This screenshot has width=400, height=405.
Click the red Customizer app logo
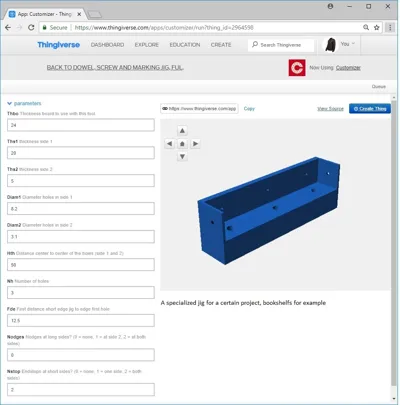297,68
